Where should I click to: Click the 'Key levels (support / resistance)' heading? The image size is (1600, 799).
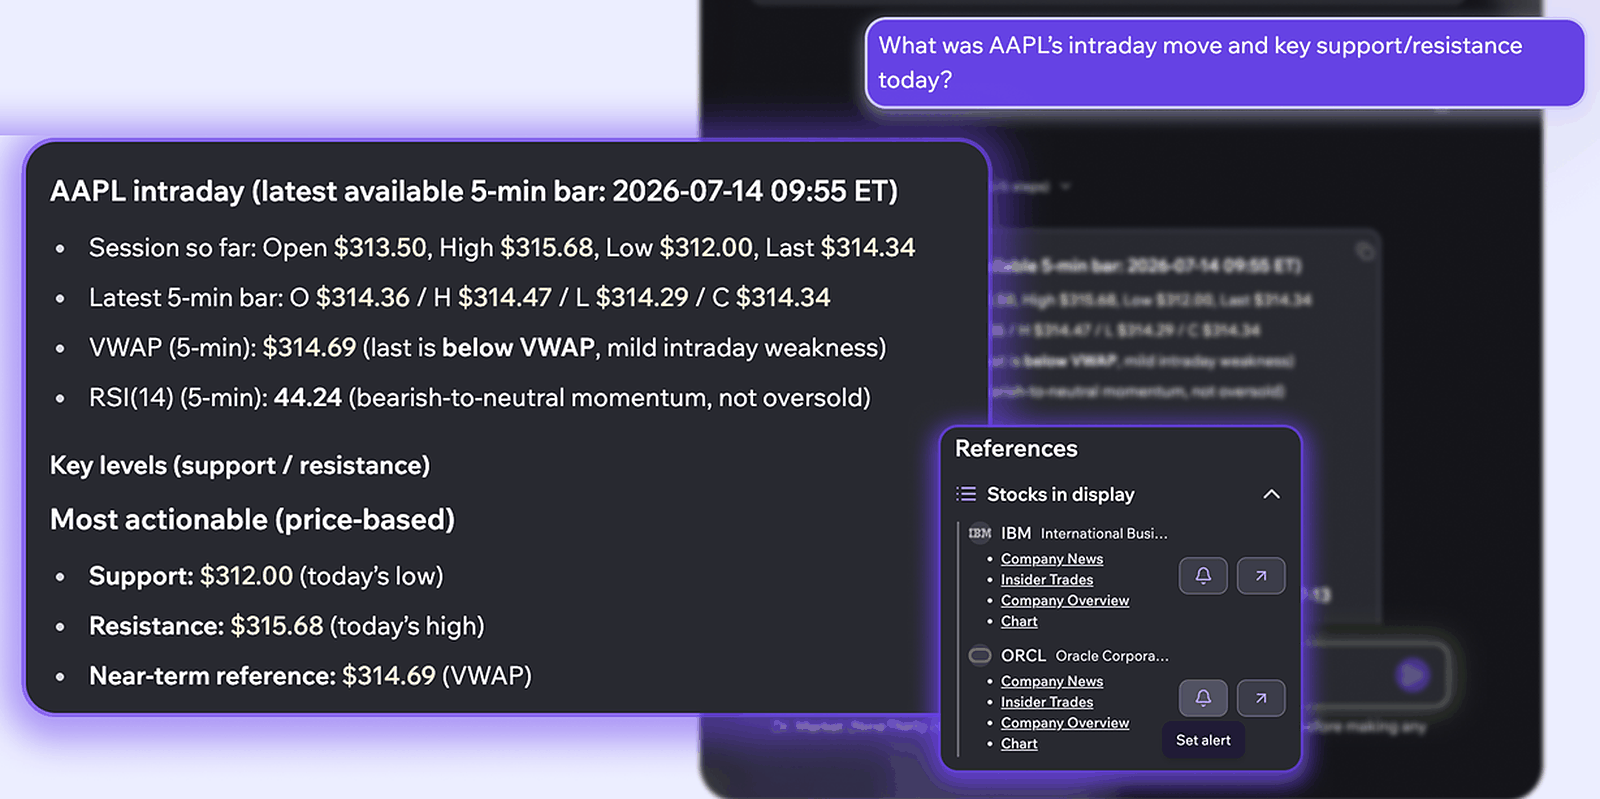[240, 466]
